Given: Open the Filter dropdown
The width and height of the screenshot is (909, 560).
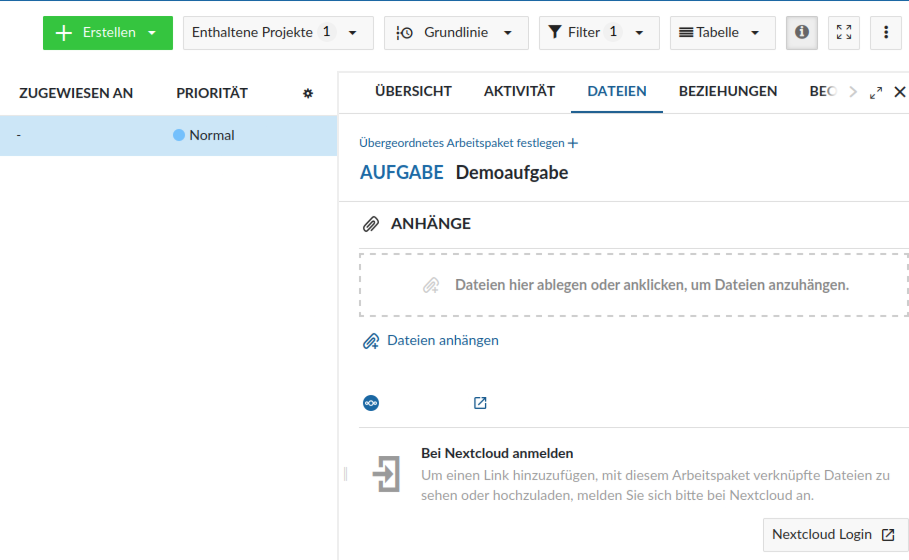Looking at the screenshot, I should pyautogui.click(x=599, y=32).
